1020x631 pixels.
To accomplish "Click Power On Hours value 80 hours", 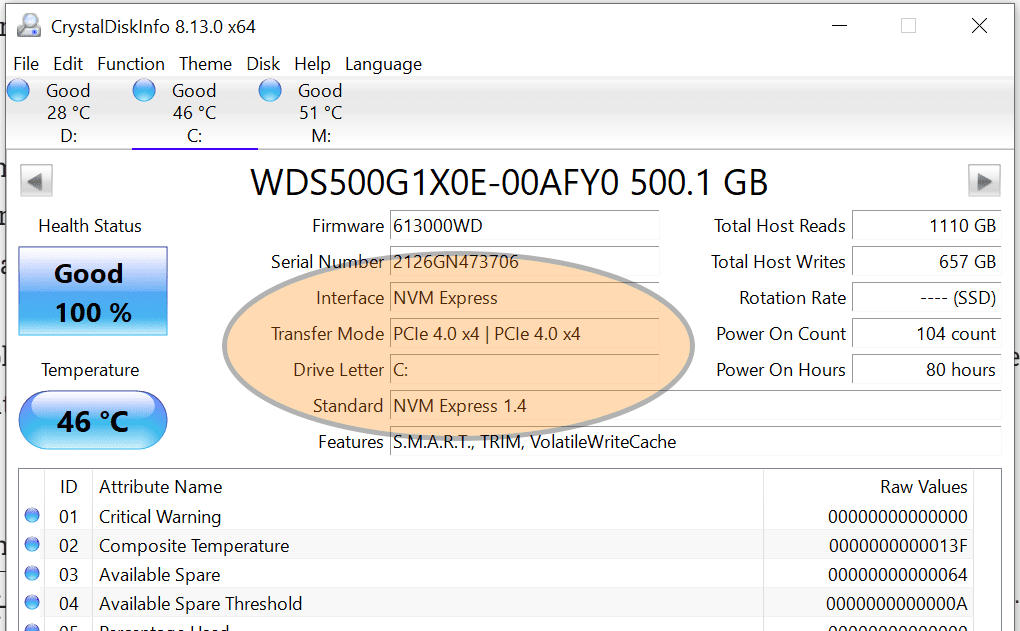I will pyautogui.click(x=926, y=369).
